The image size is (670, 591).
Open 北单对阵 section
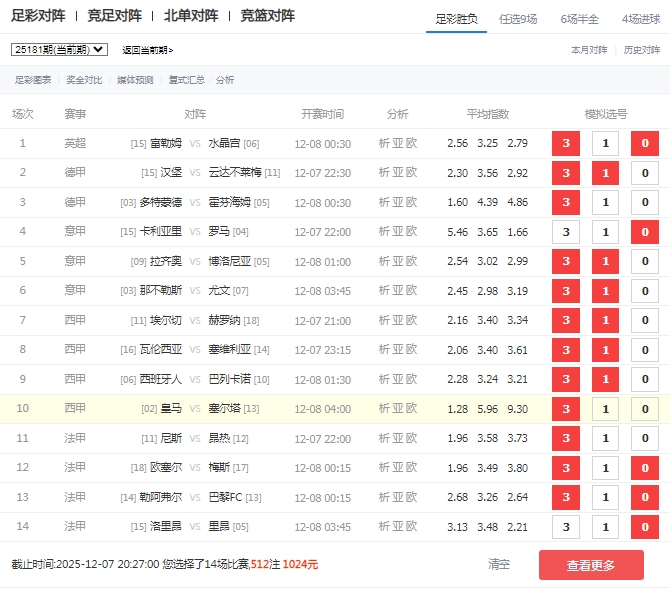click(191, 16)
